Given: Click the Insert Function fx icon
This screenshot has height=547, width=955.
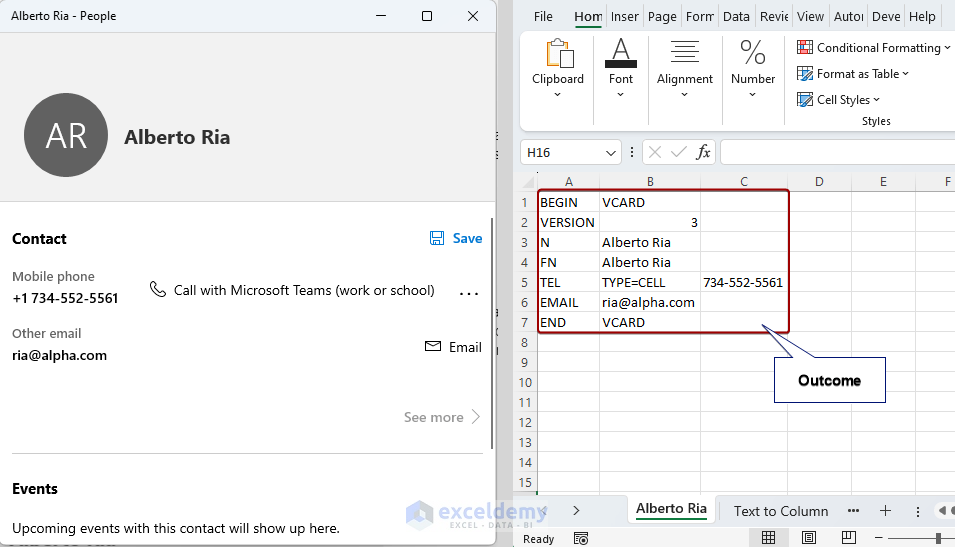Looking at the screenshot, I should point(703,152).
